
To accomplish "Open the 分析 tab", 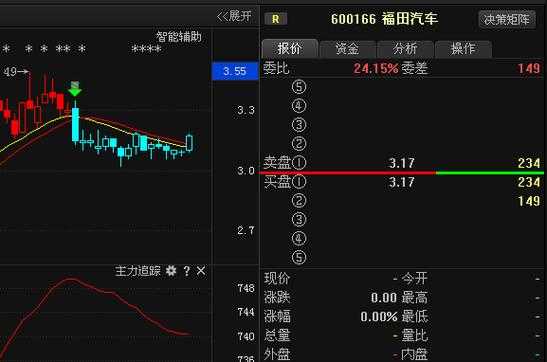I will (405, 49).
